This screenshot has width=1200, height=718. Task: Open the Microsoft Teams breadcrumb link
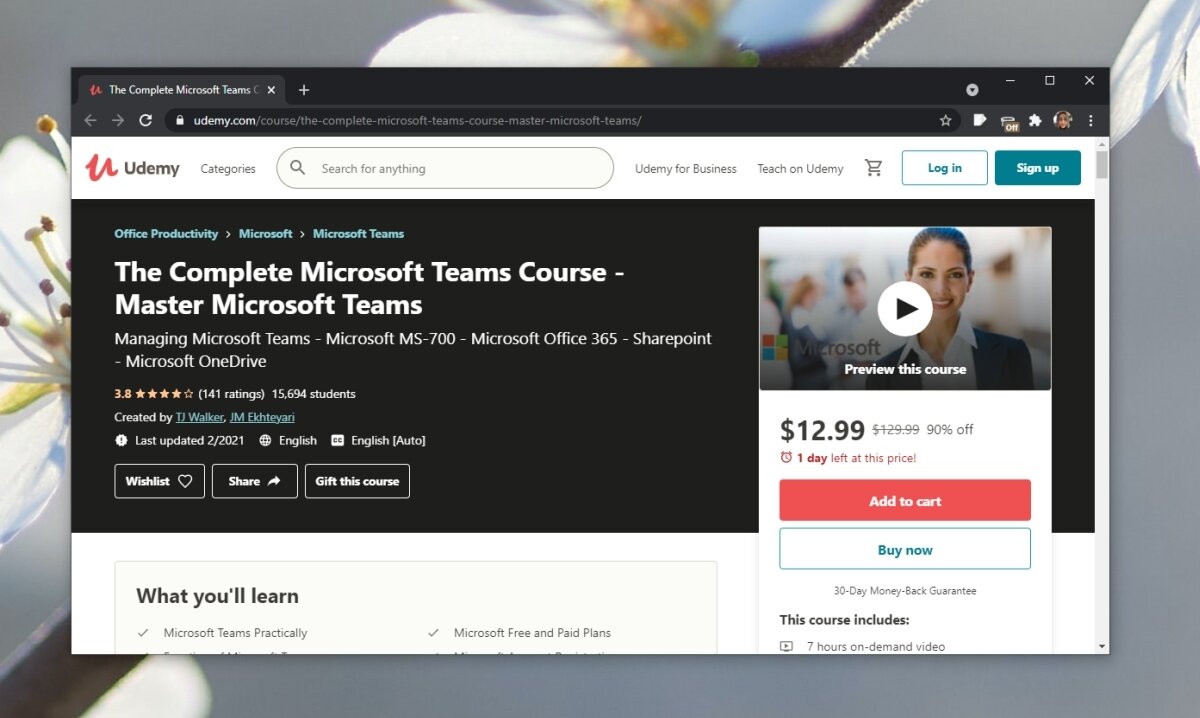coord(358,233)
